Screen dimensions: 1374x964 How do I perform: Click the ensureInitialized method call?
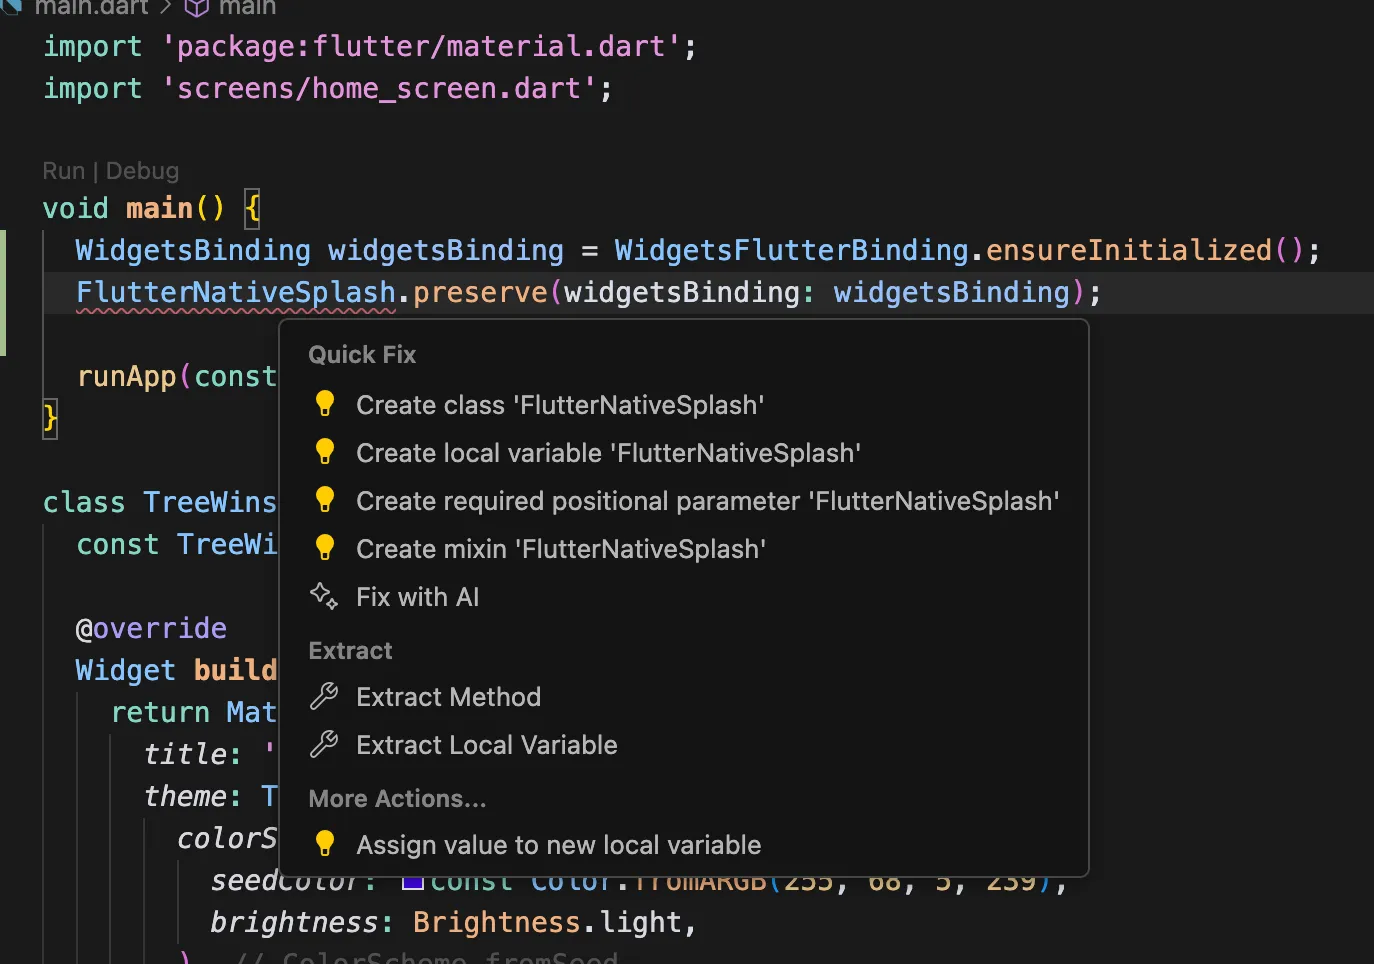click(1129, 250)
